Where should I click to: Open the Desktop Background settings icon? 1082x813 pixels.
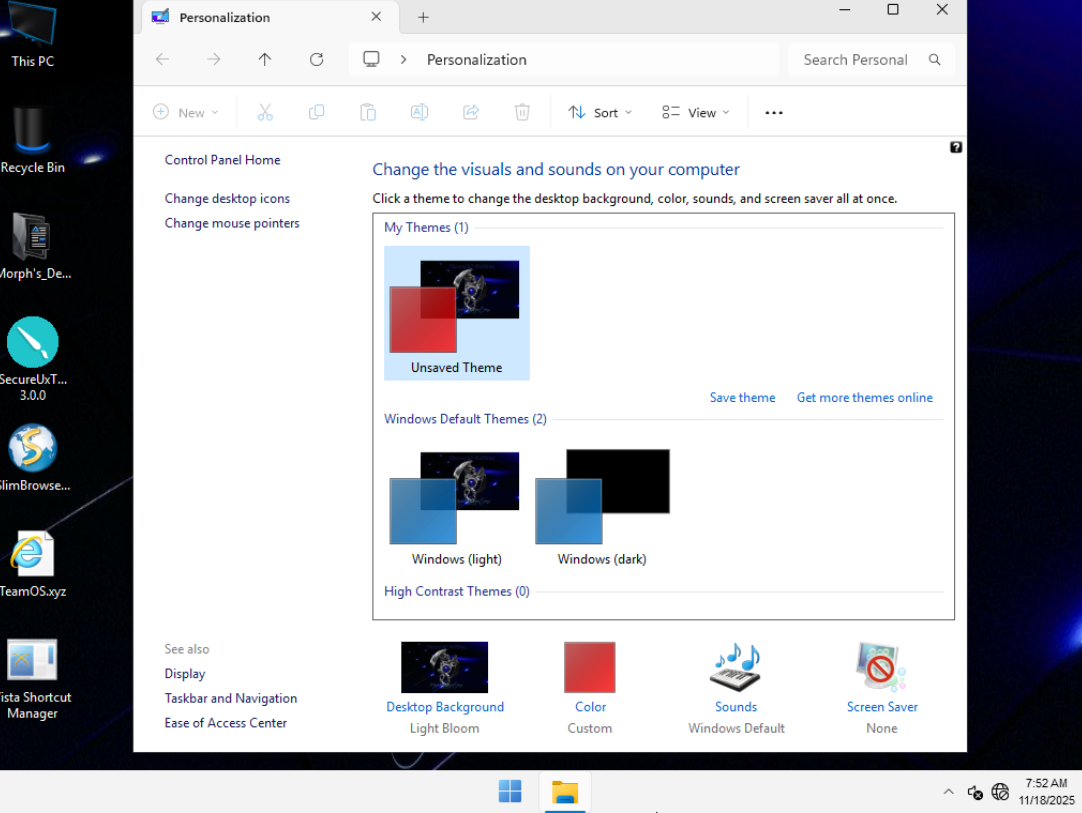click(x=444, y=668)
